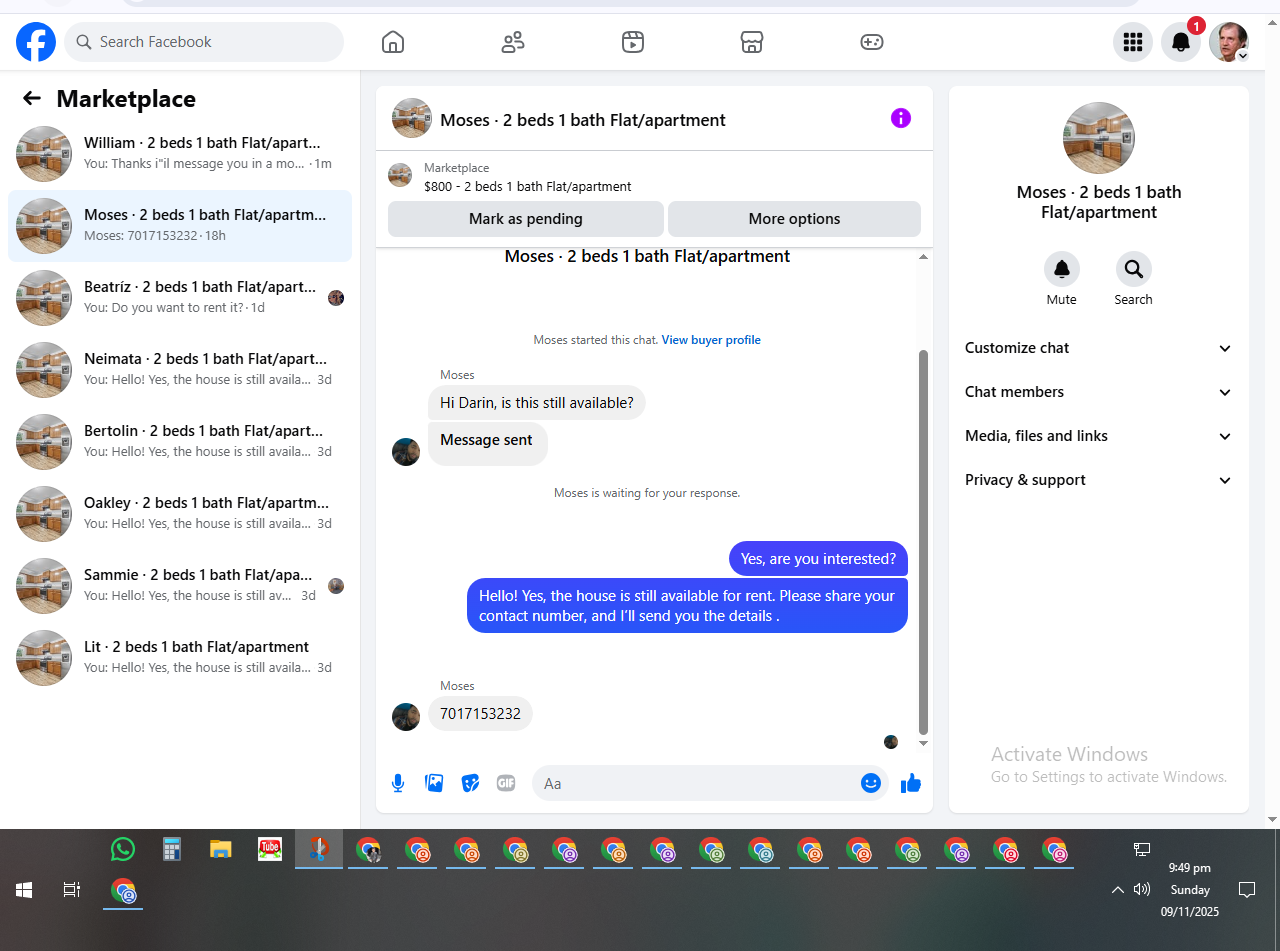The width and height of the screenshot is (1280, 951).
Task: Open the Windows notification center icon
Action: [x=1247, y=889]
